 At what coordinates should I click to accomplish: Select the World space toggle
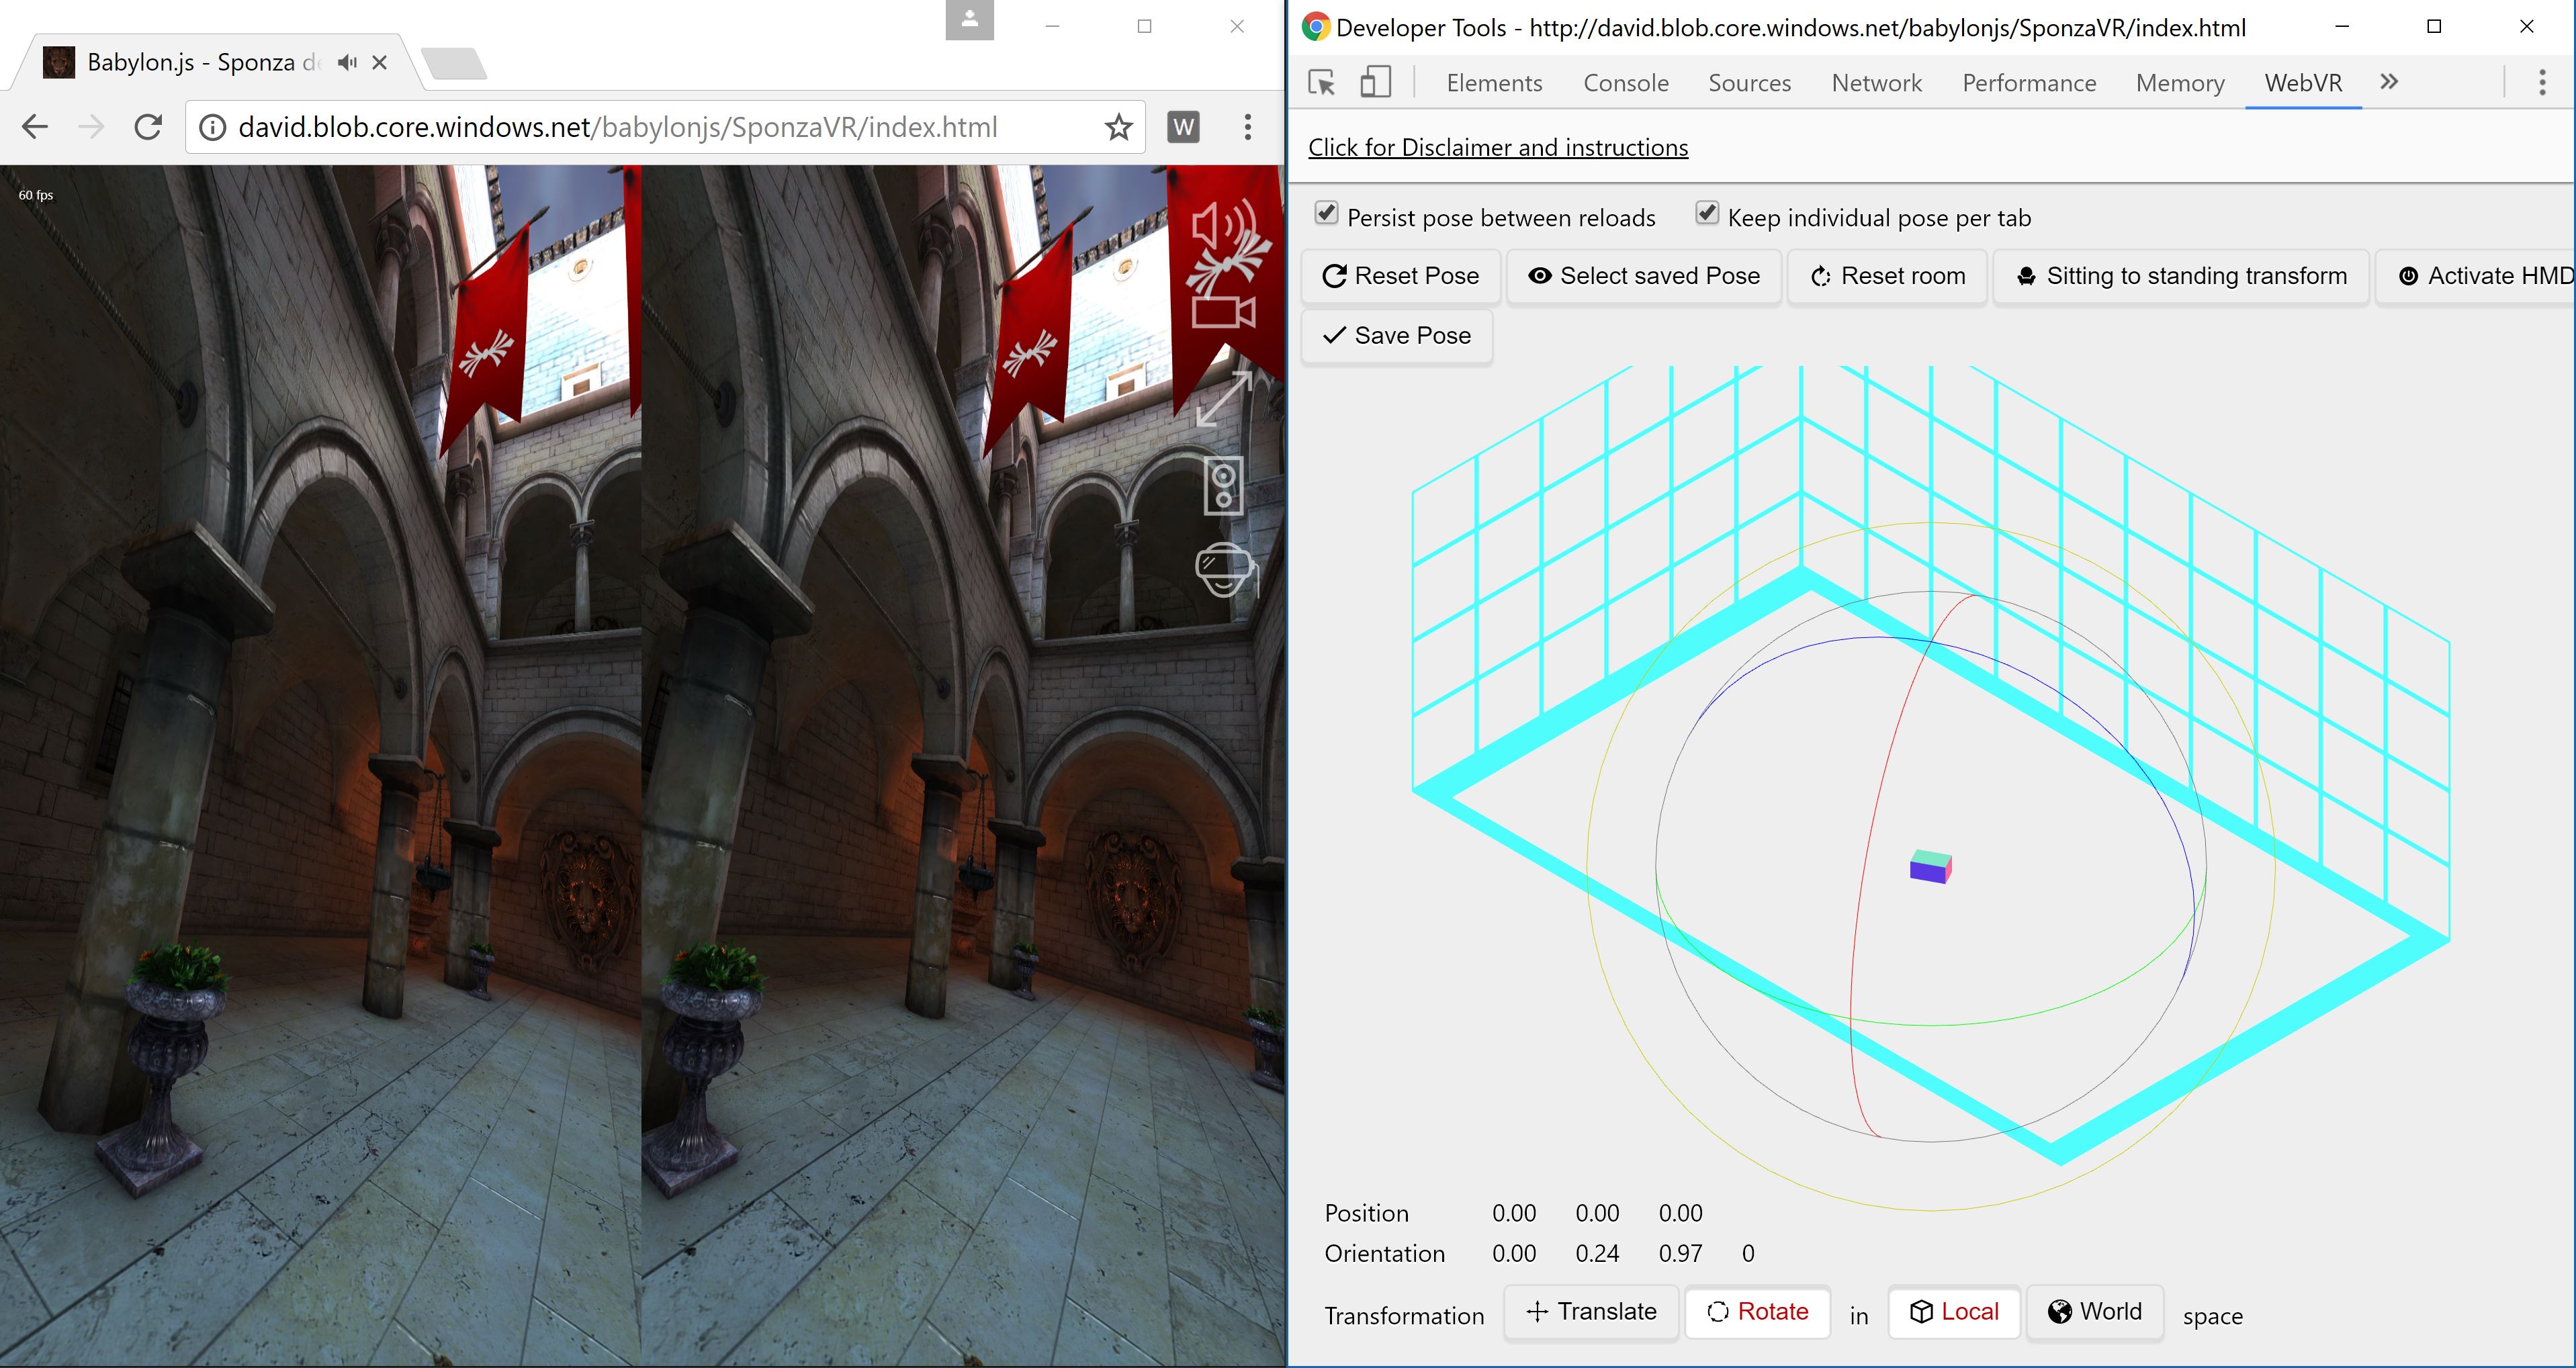(x=2095, y=1311)
